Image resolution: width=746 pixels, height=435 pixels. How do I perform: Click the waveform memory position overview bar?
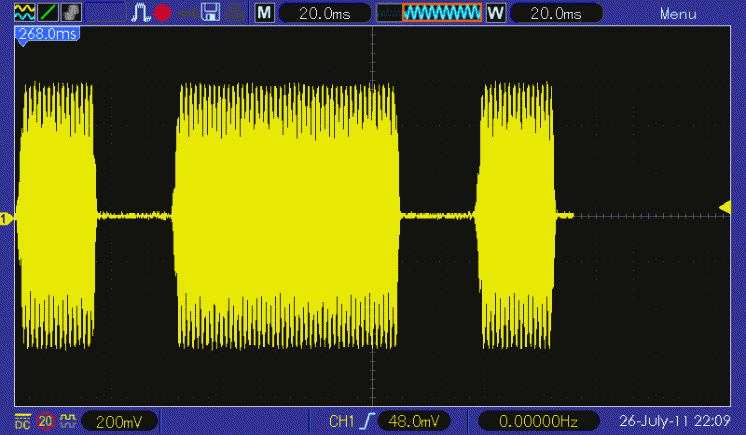430,14
